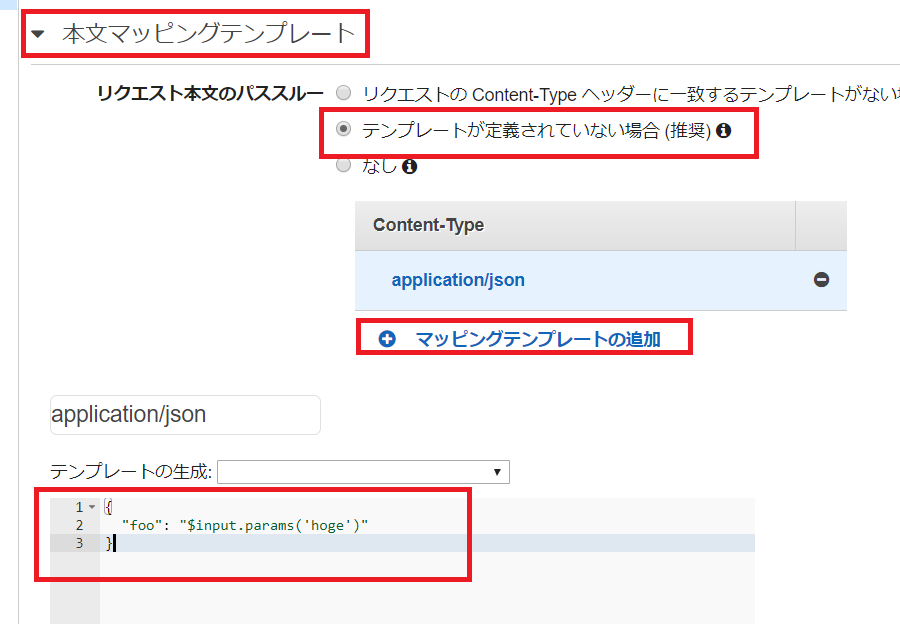
Task: Open info tooltip beside 推奨 passthrough option
Action: coord(724,130)
